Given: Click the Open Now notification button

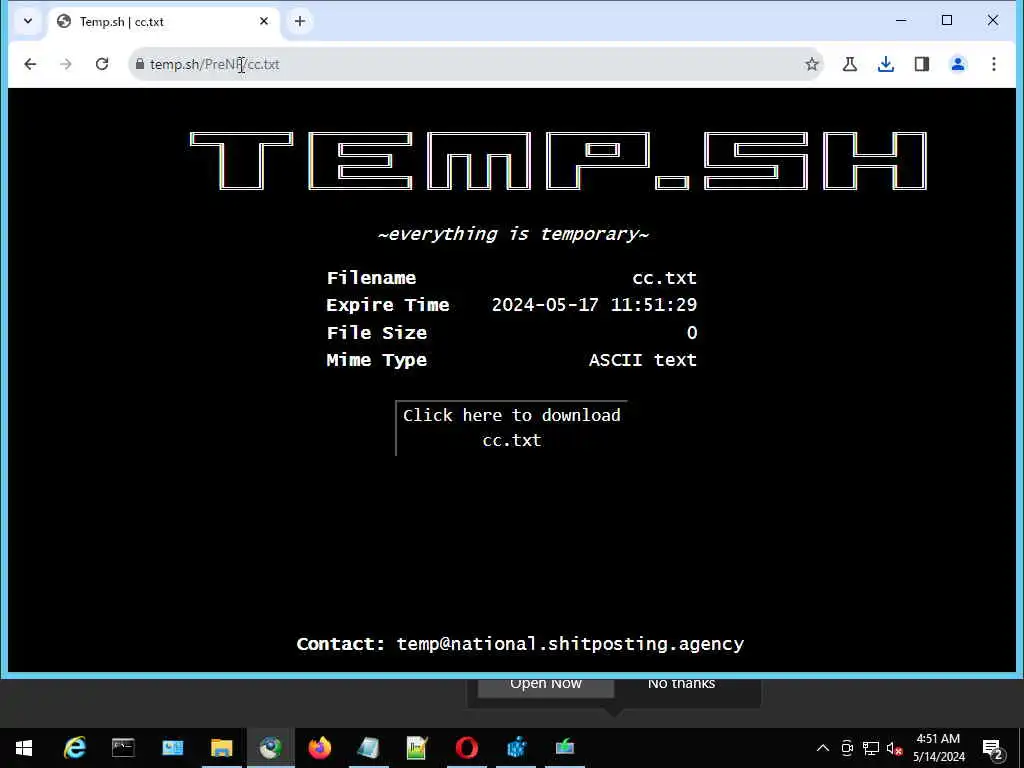Looking at the screenshot, I should [545, 684].
